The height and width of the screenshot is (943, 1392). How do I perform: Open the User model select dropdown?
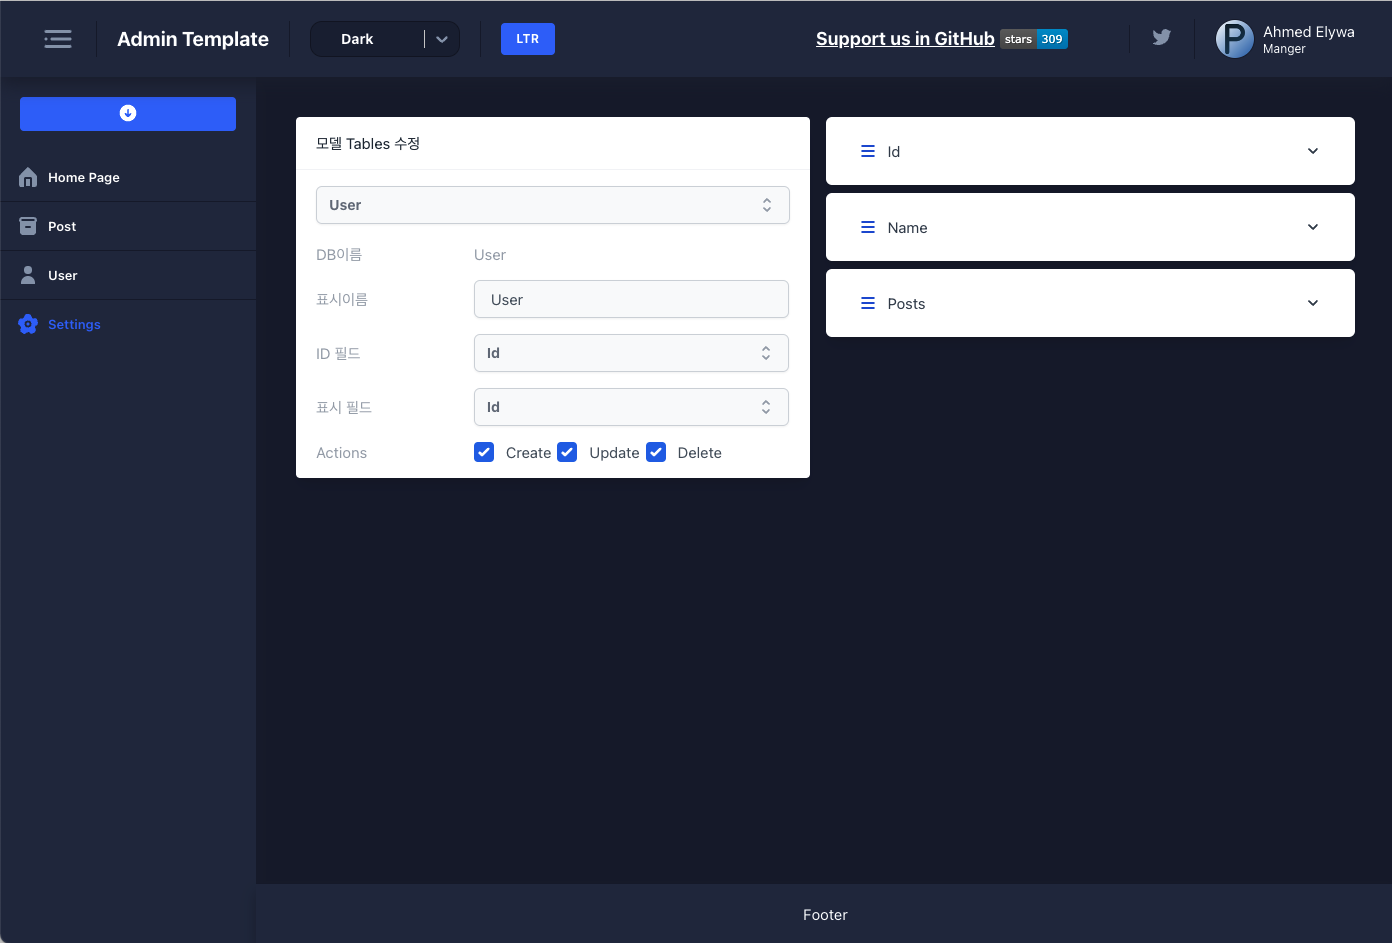[552, 205]
